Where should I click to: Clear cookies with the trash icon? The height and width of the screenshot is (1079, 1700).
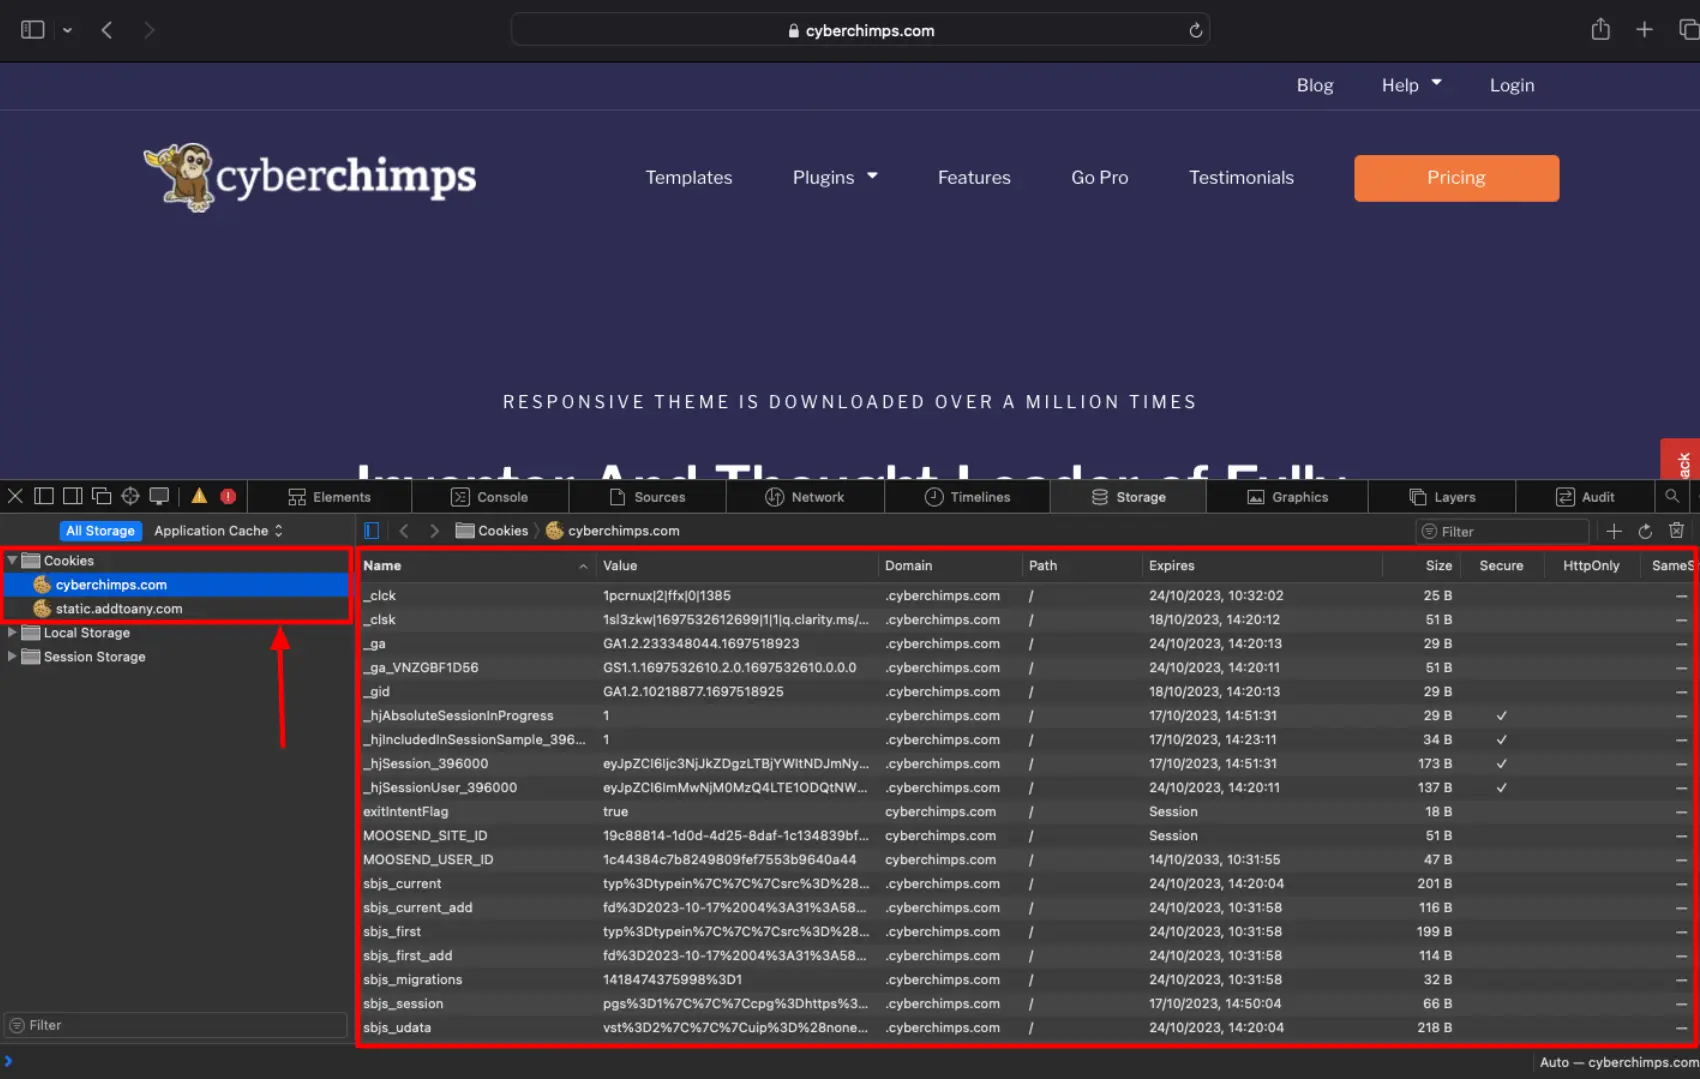[1677, 531]
